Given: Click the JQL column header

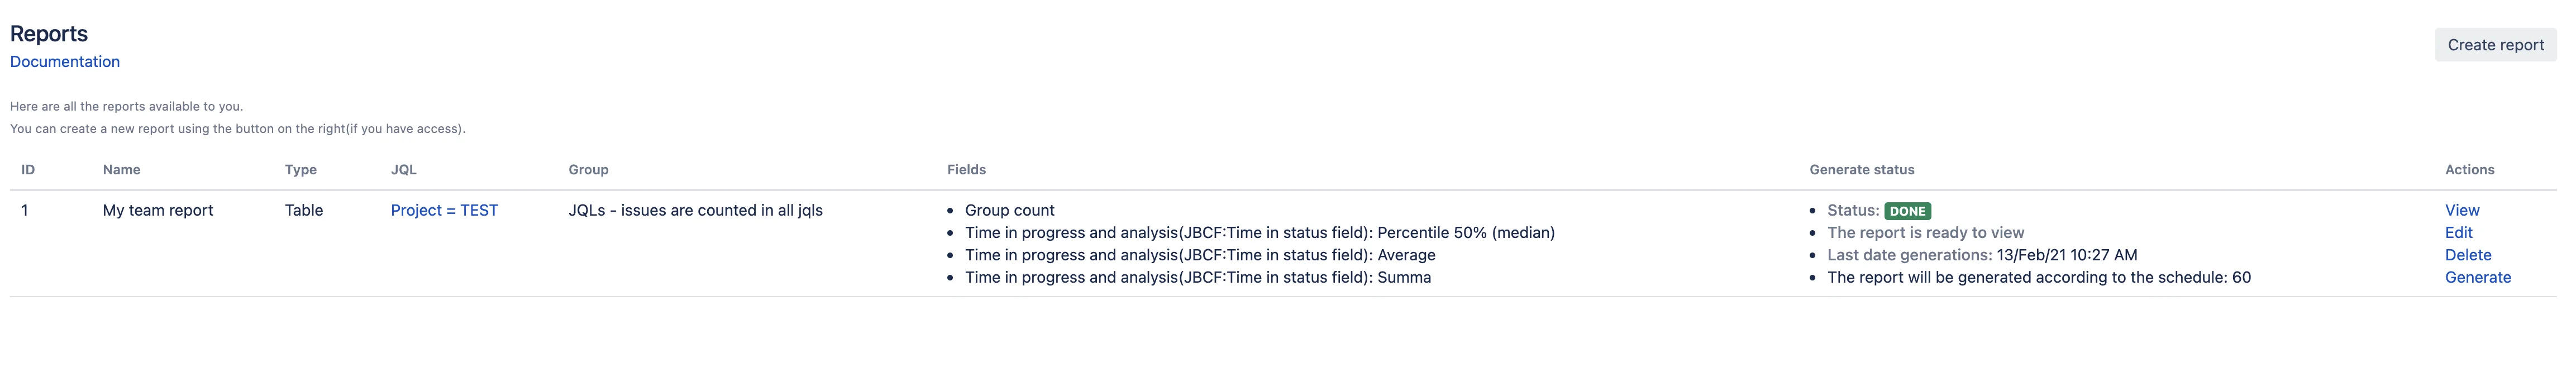Looking at the screenshot, I should coord(404,170).
